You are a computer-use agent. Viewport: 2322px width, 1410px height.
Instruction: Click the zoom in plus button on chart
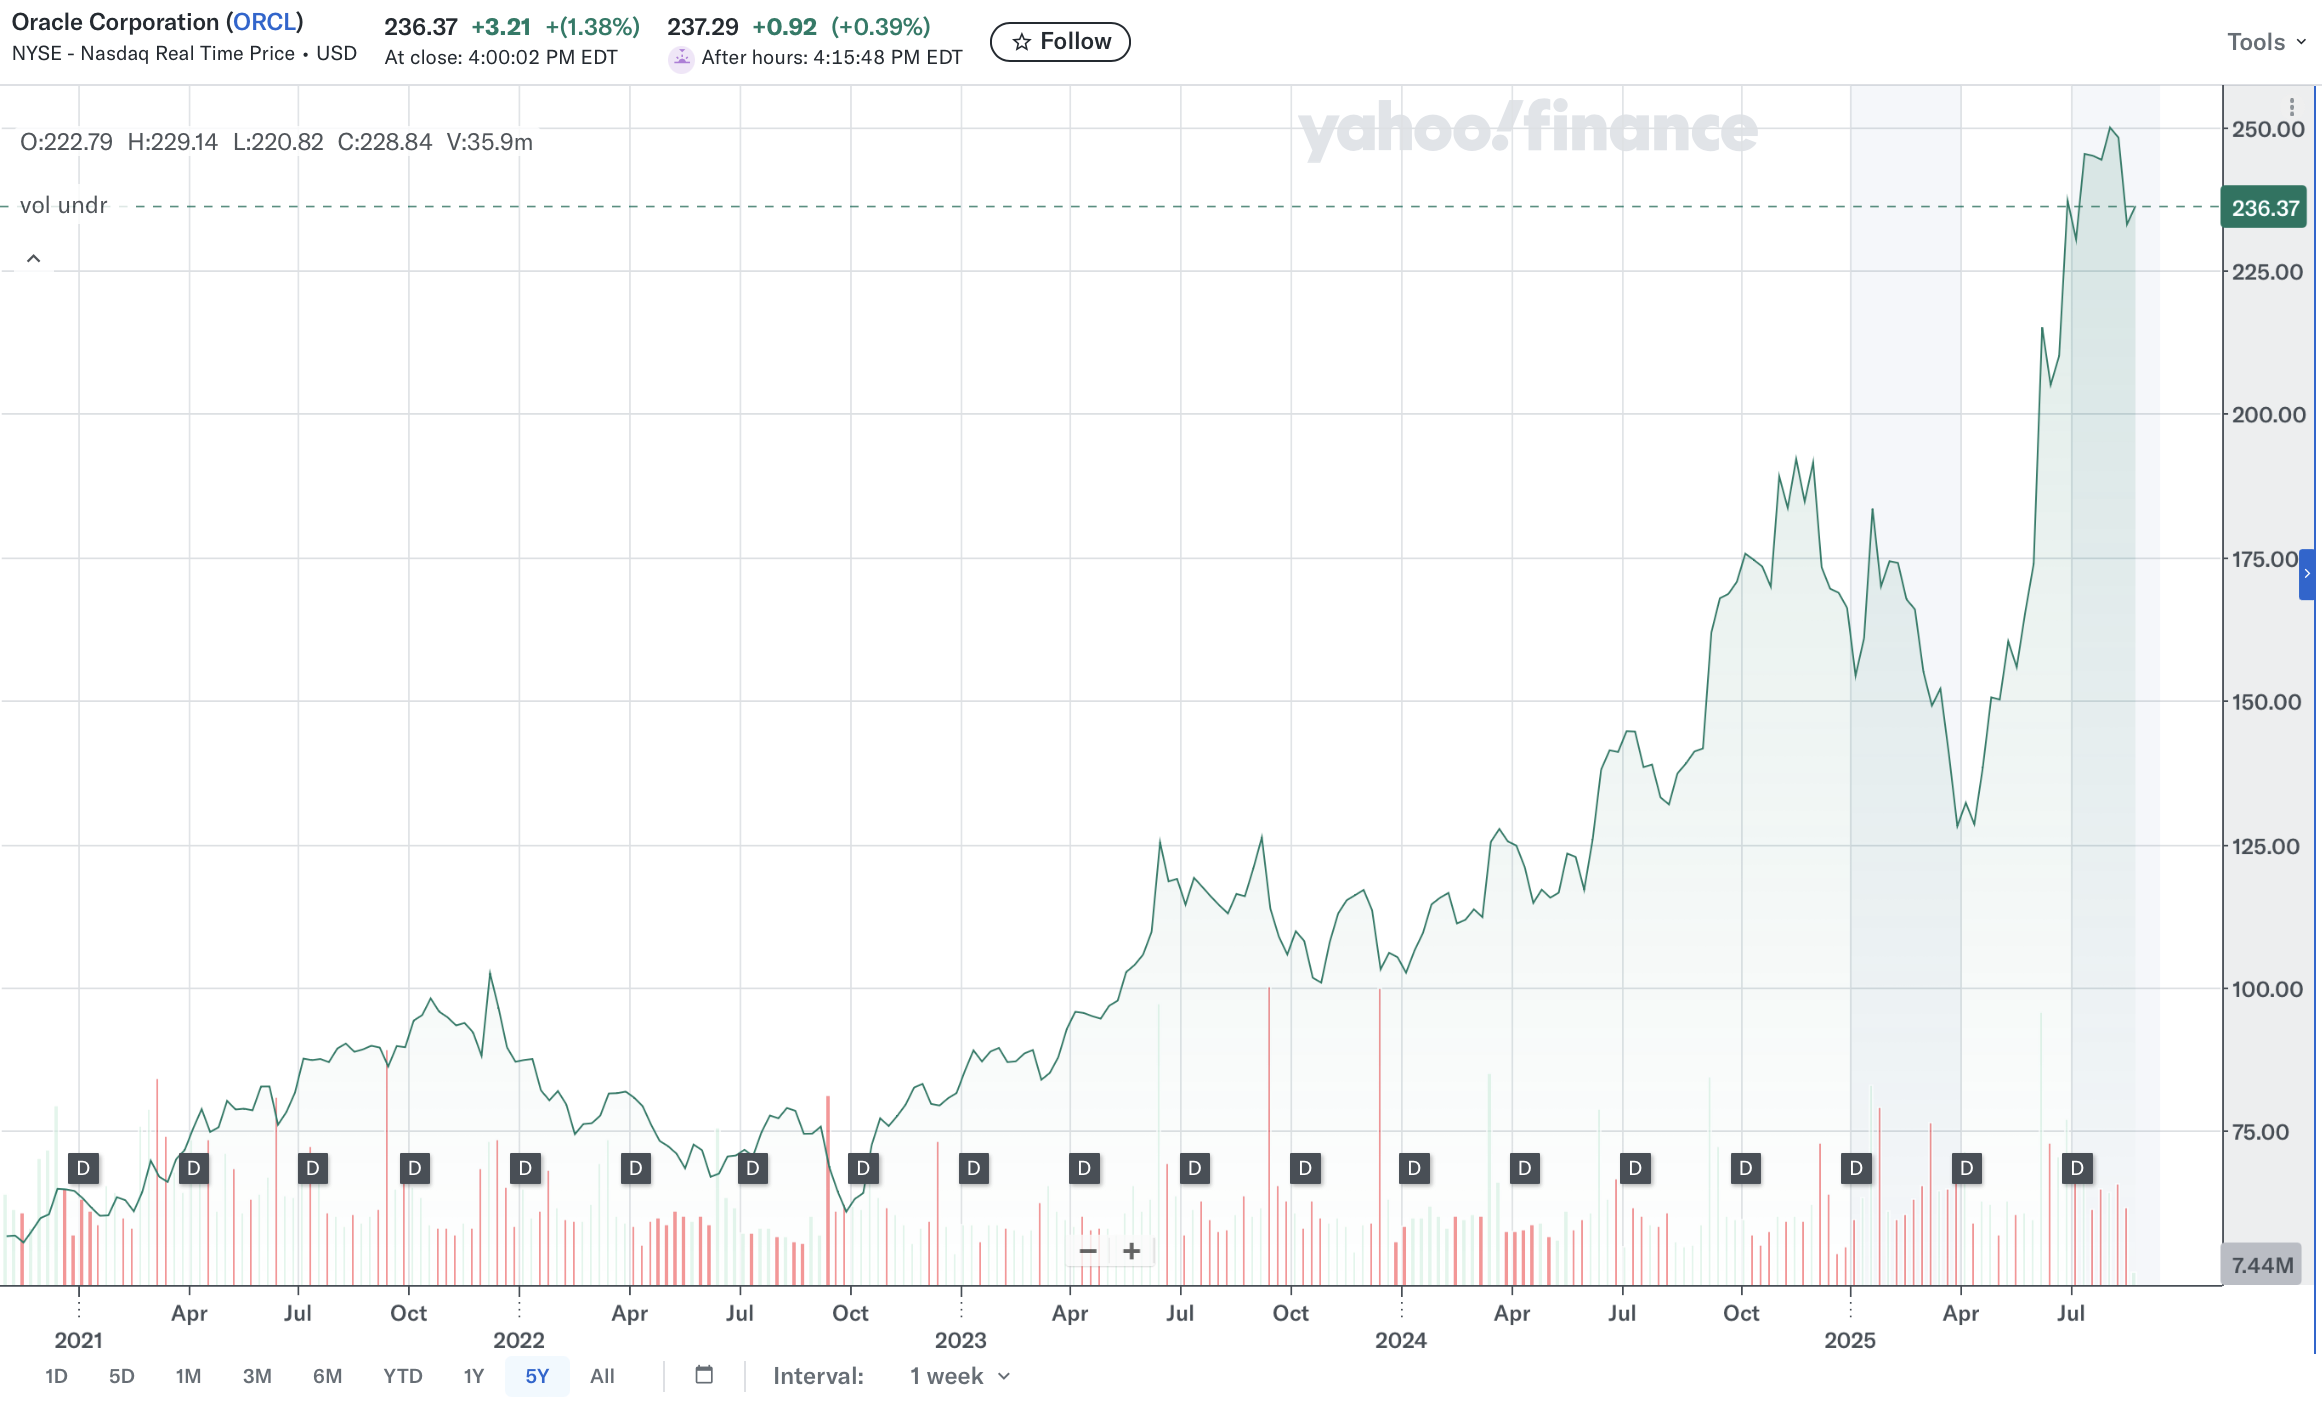[x=1131, y=1251]
